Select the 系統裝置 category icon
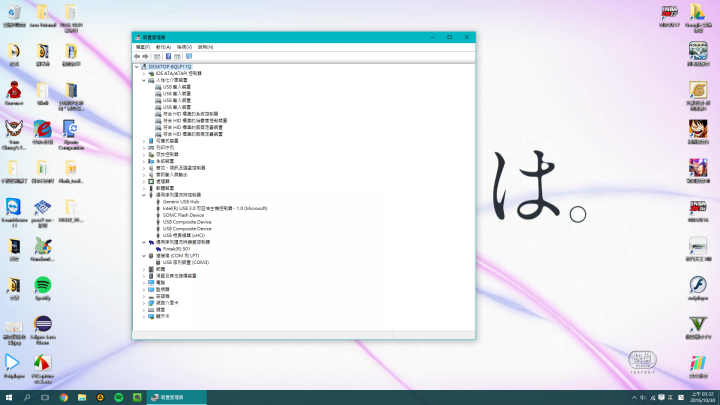The height and width of the screenshot is (405, 720). click(151, 161)
